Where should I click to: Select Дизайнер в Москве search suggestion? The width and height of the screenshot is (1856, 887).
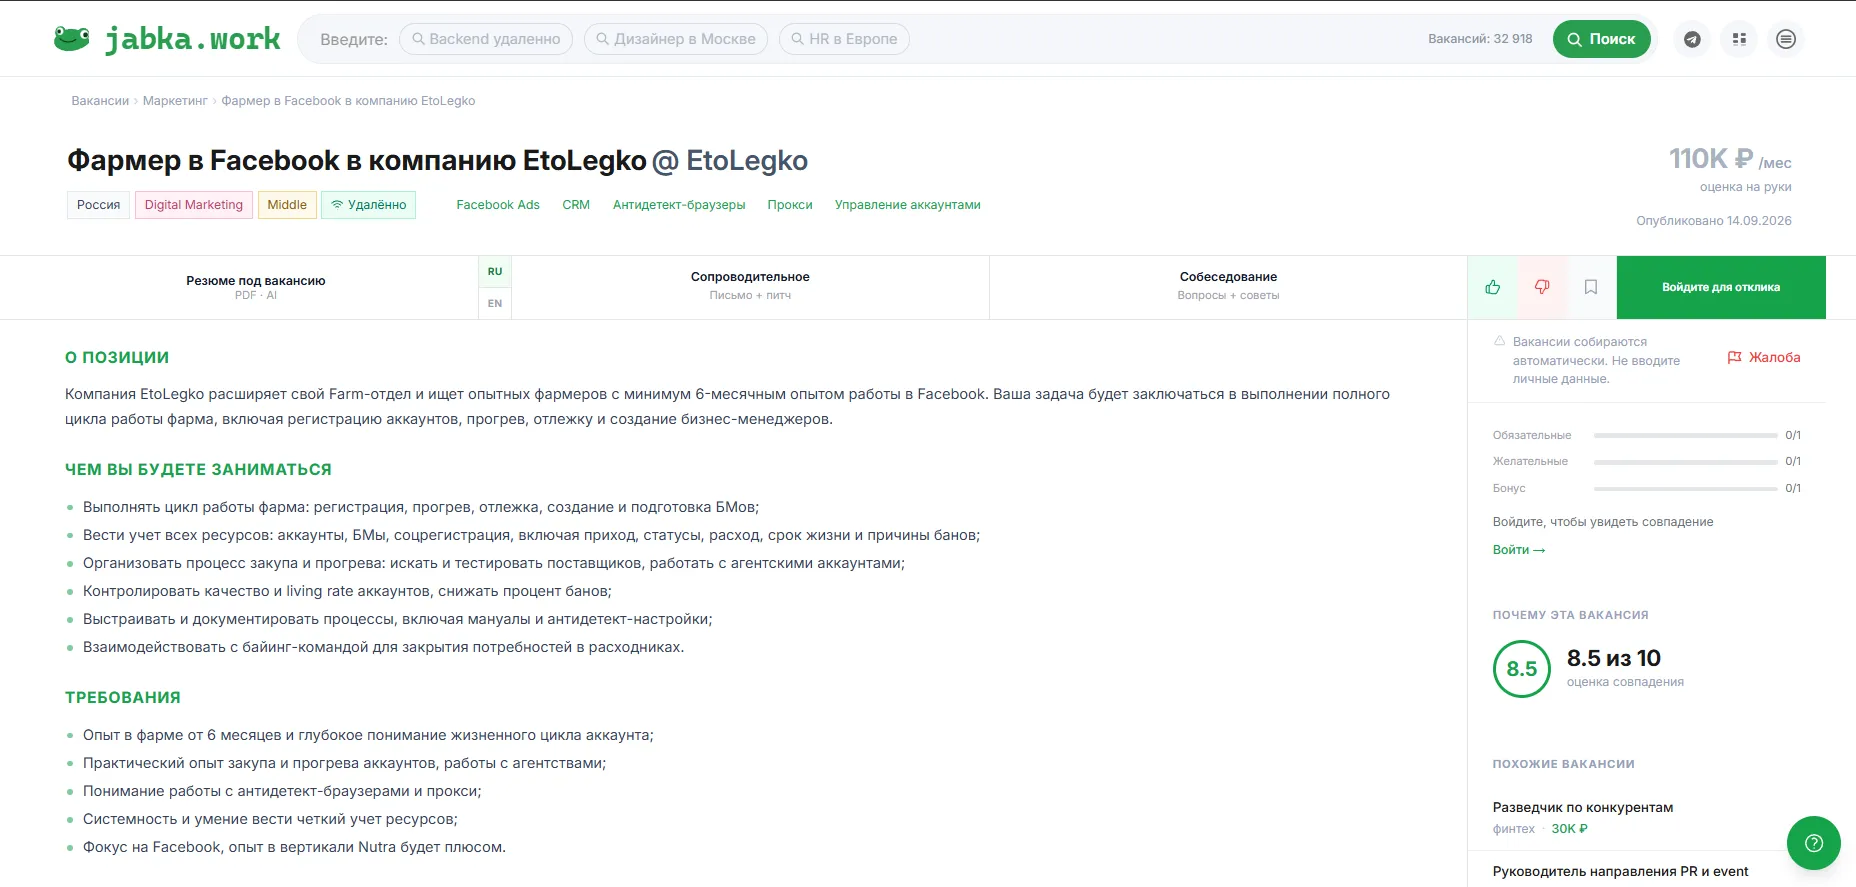point(676,39)
